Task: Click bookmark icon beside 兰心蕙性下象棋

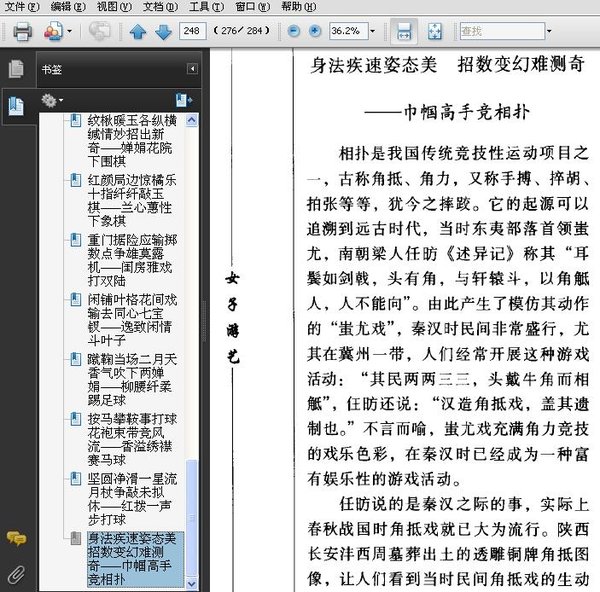Action: pos(76,180)
